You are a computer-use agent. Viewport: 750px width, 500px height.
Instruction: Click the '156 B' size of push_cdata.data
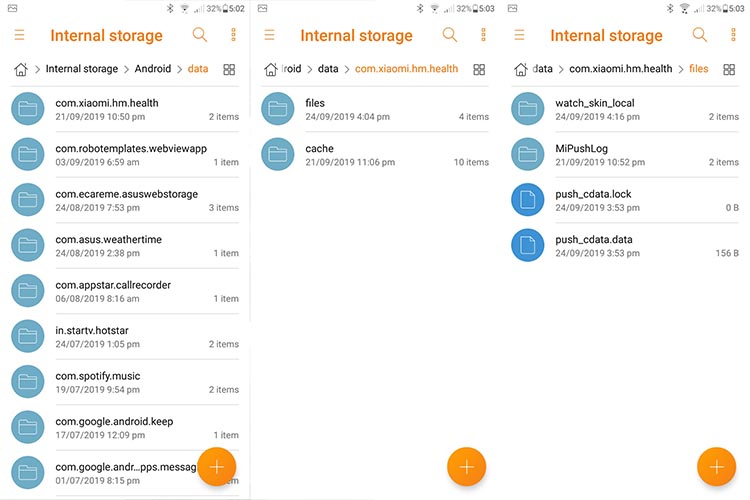point(727,253)
